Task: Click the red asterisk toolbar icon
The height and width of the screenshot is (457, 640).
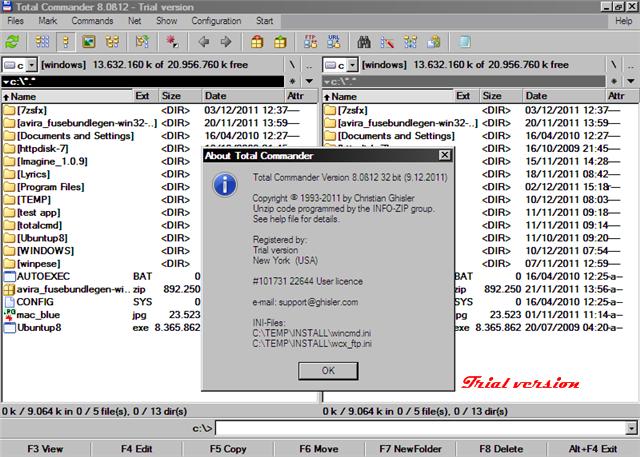Action: 172,42
